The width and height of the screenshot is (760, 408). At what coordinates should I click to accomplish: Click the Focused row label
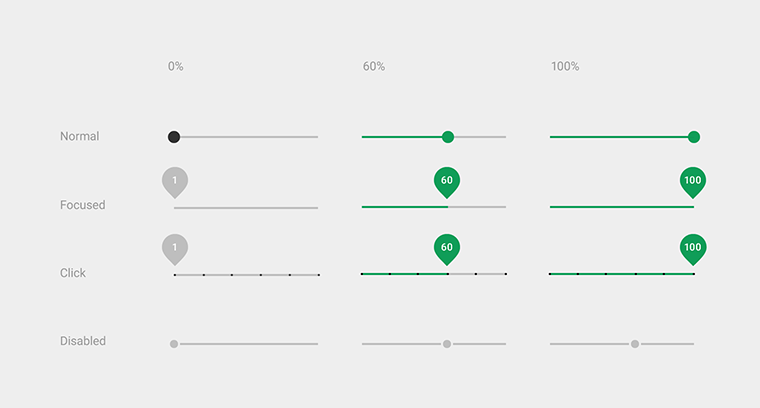point(82,205)
